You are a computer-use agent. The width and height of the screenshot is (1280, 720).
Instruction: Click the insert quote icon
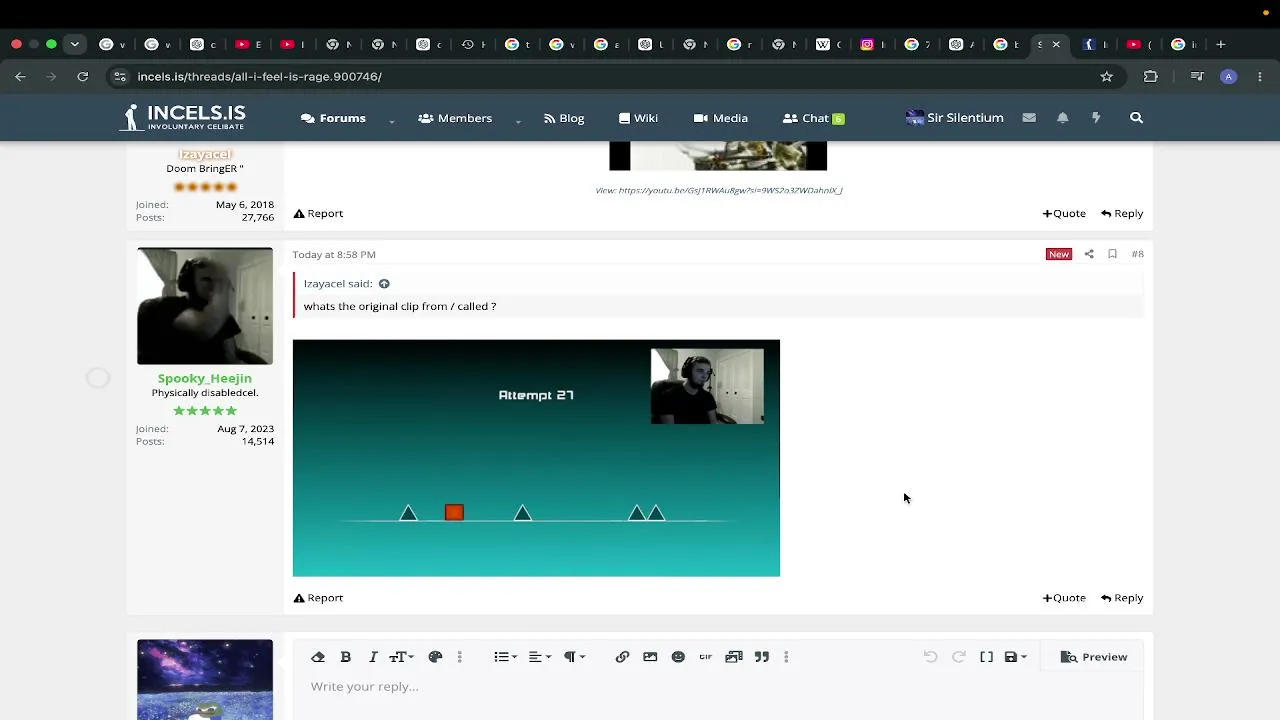762,657
